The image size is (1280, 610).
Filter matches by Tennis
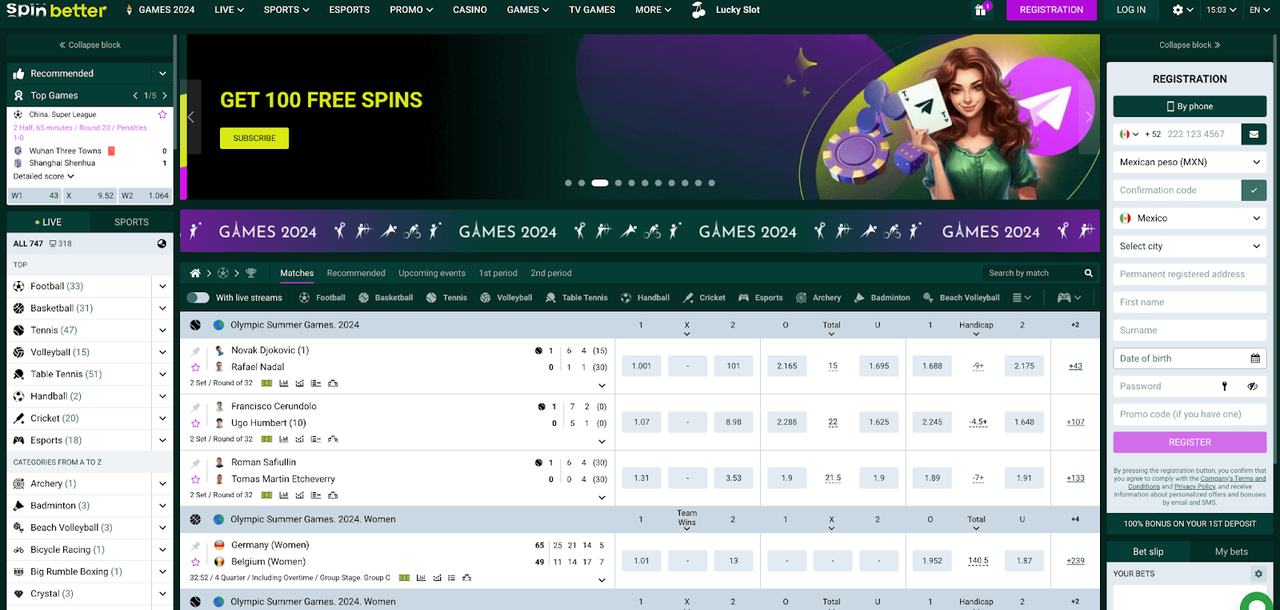click(446, 298)
